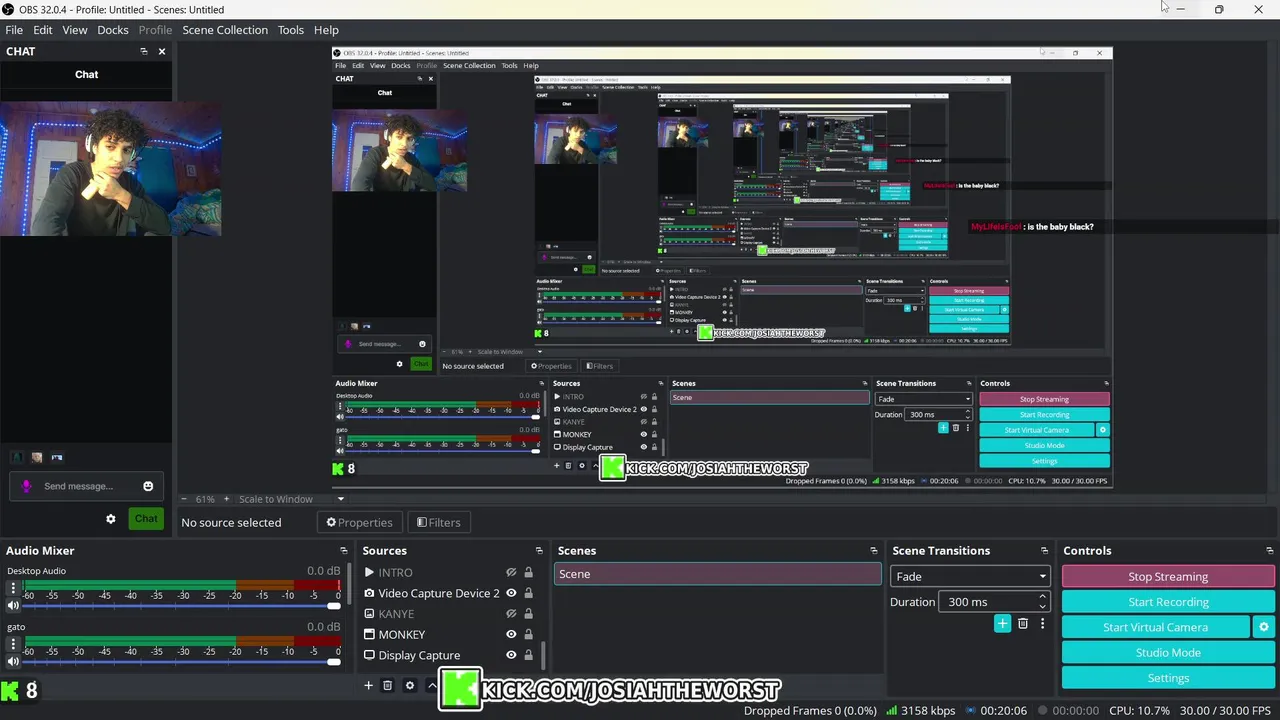Close the CHAT dock
Viewport: 1280px width, 720px height.
coord(162,51)
